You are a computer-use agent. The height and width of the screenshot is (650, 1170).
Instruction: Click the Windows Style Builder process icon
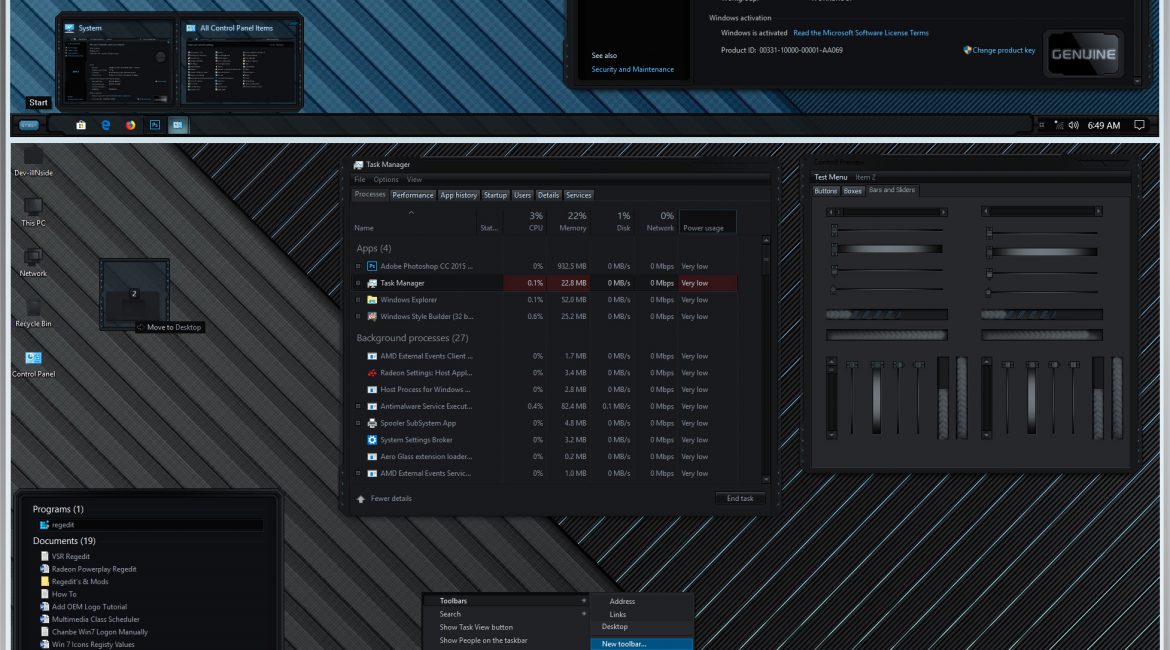coord(372,316)
